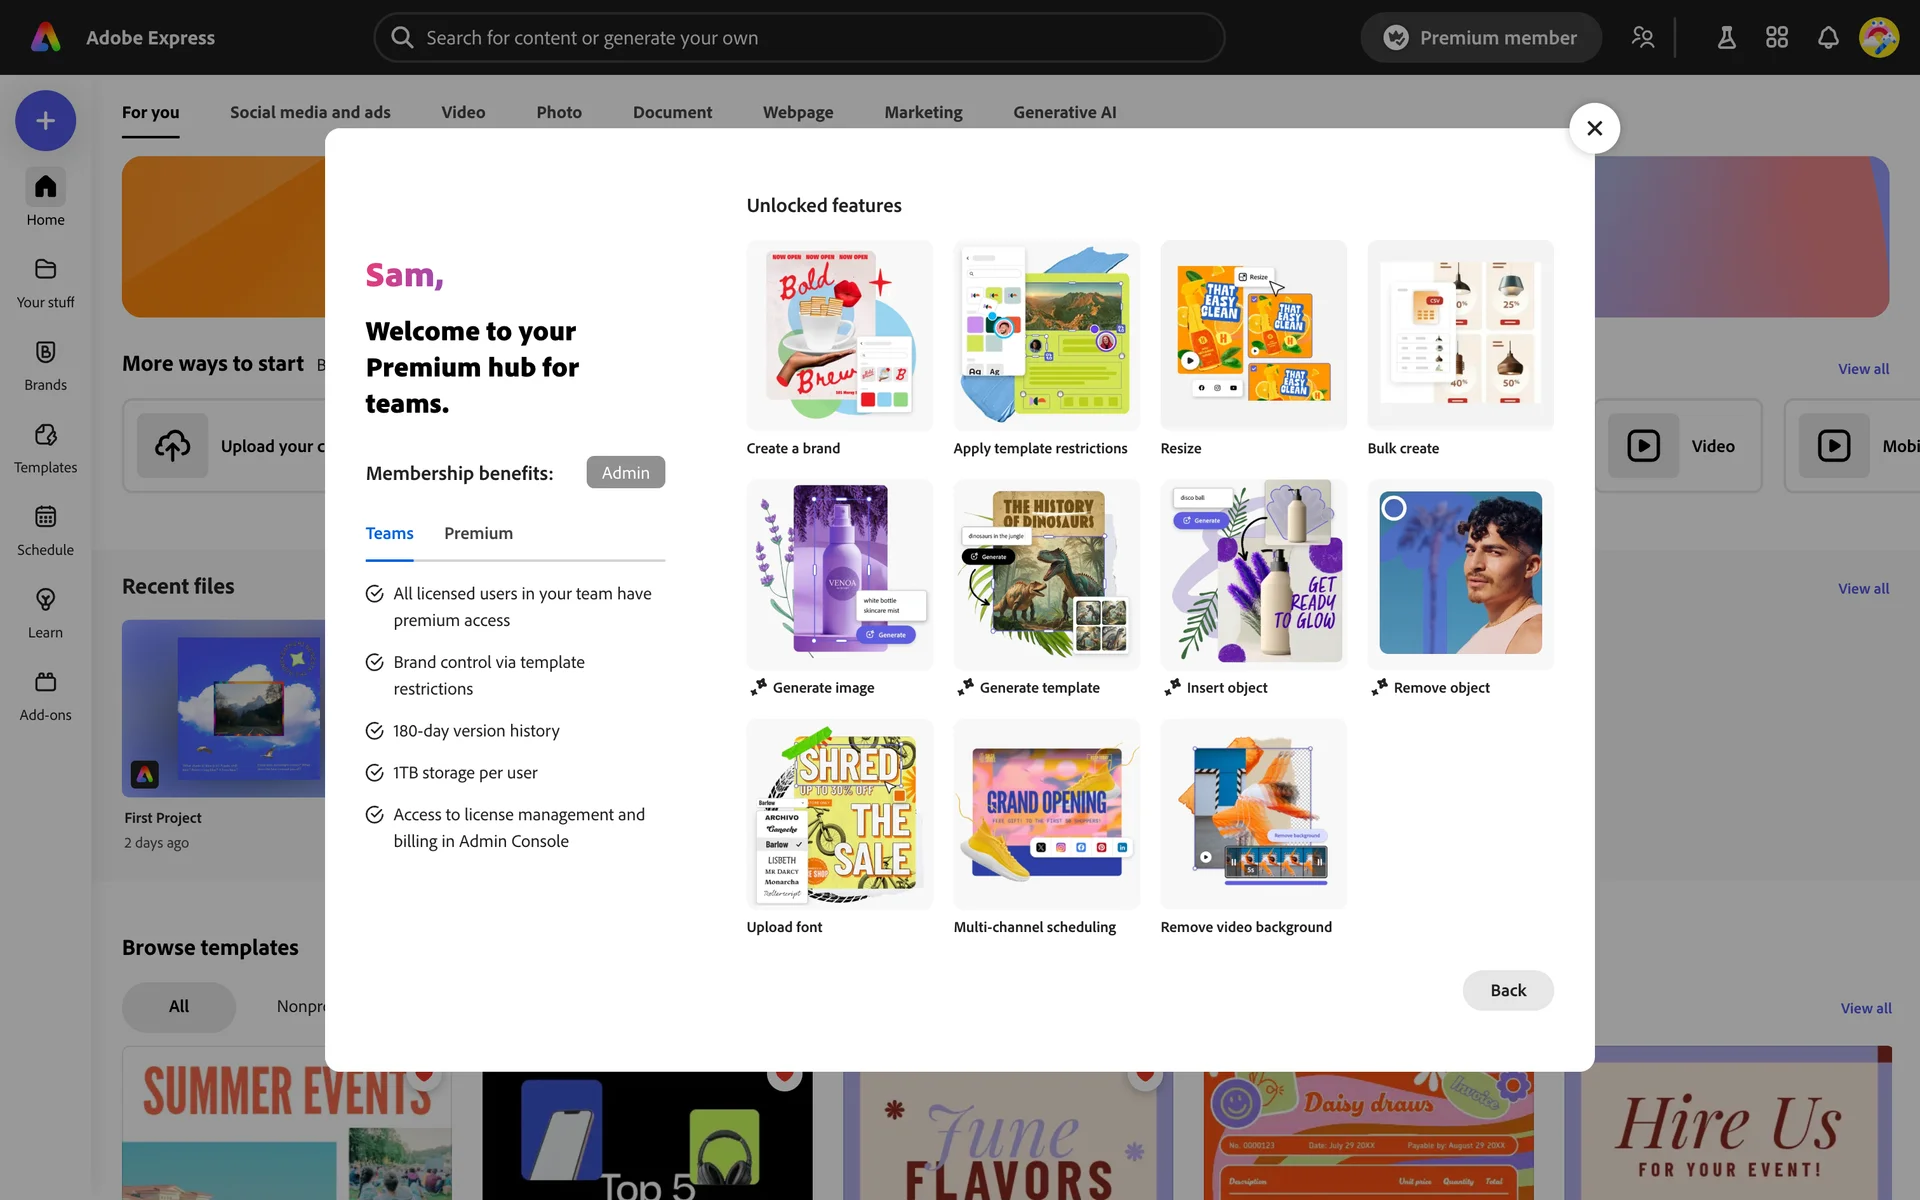Screen dimensions: 1920x1200
Task: Open the user profile avatar
Action: (1879, 38)
